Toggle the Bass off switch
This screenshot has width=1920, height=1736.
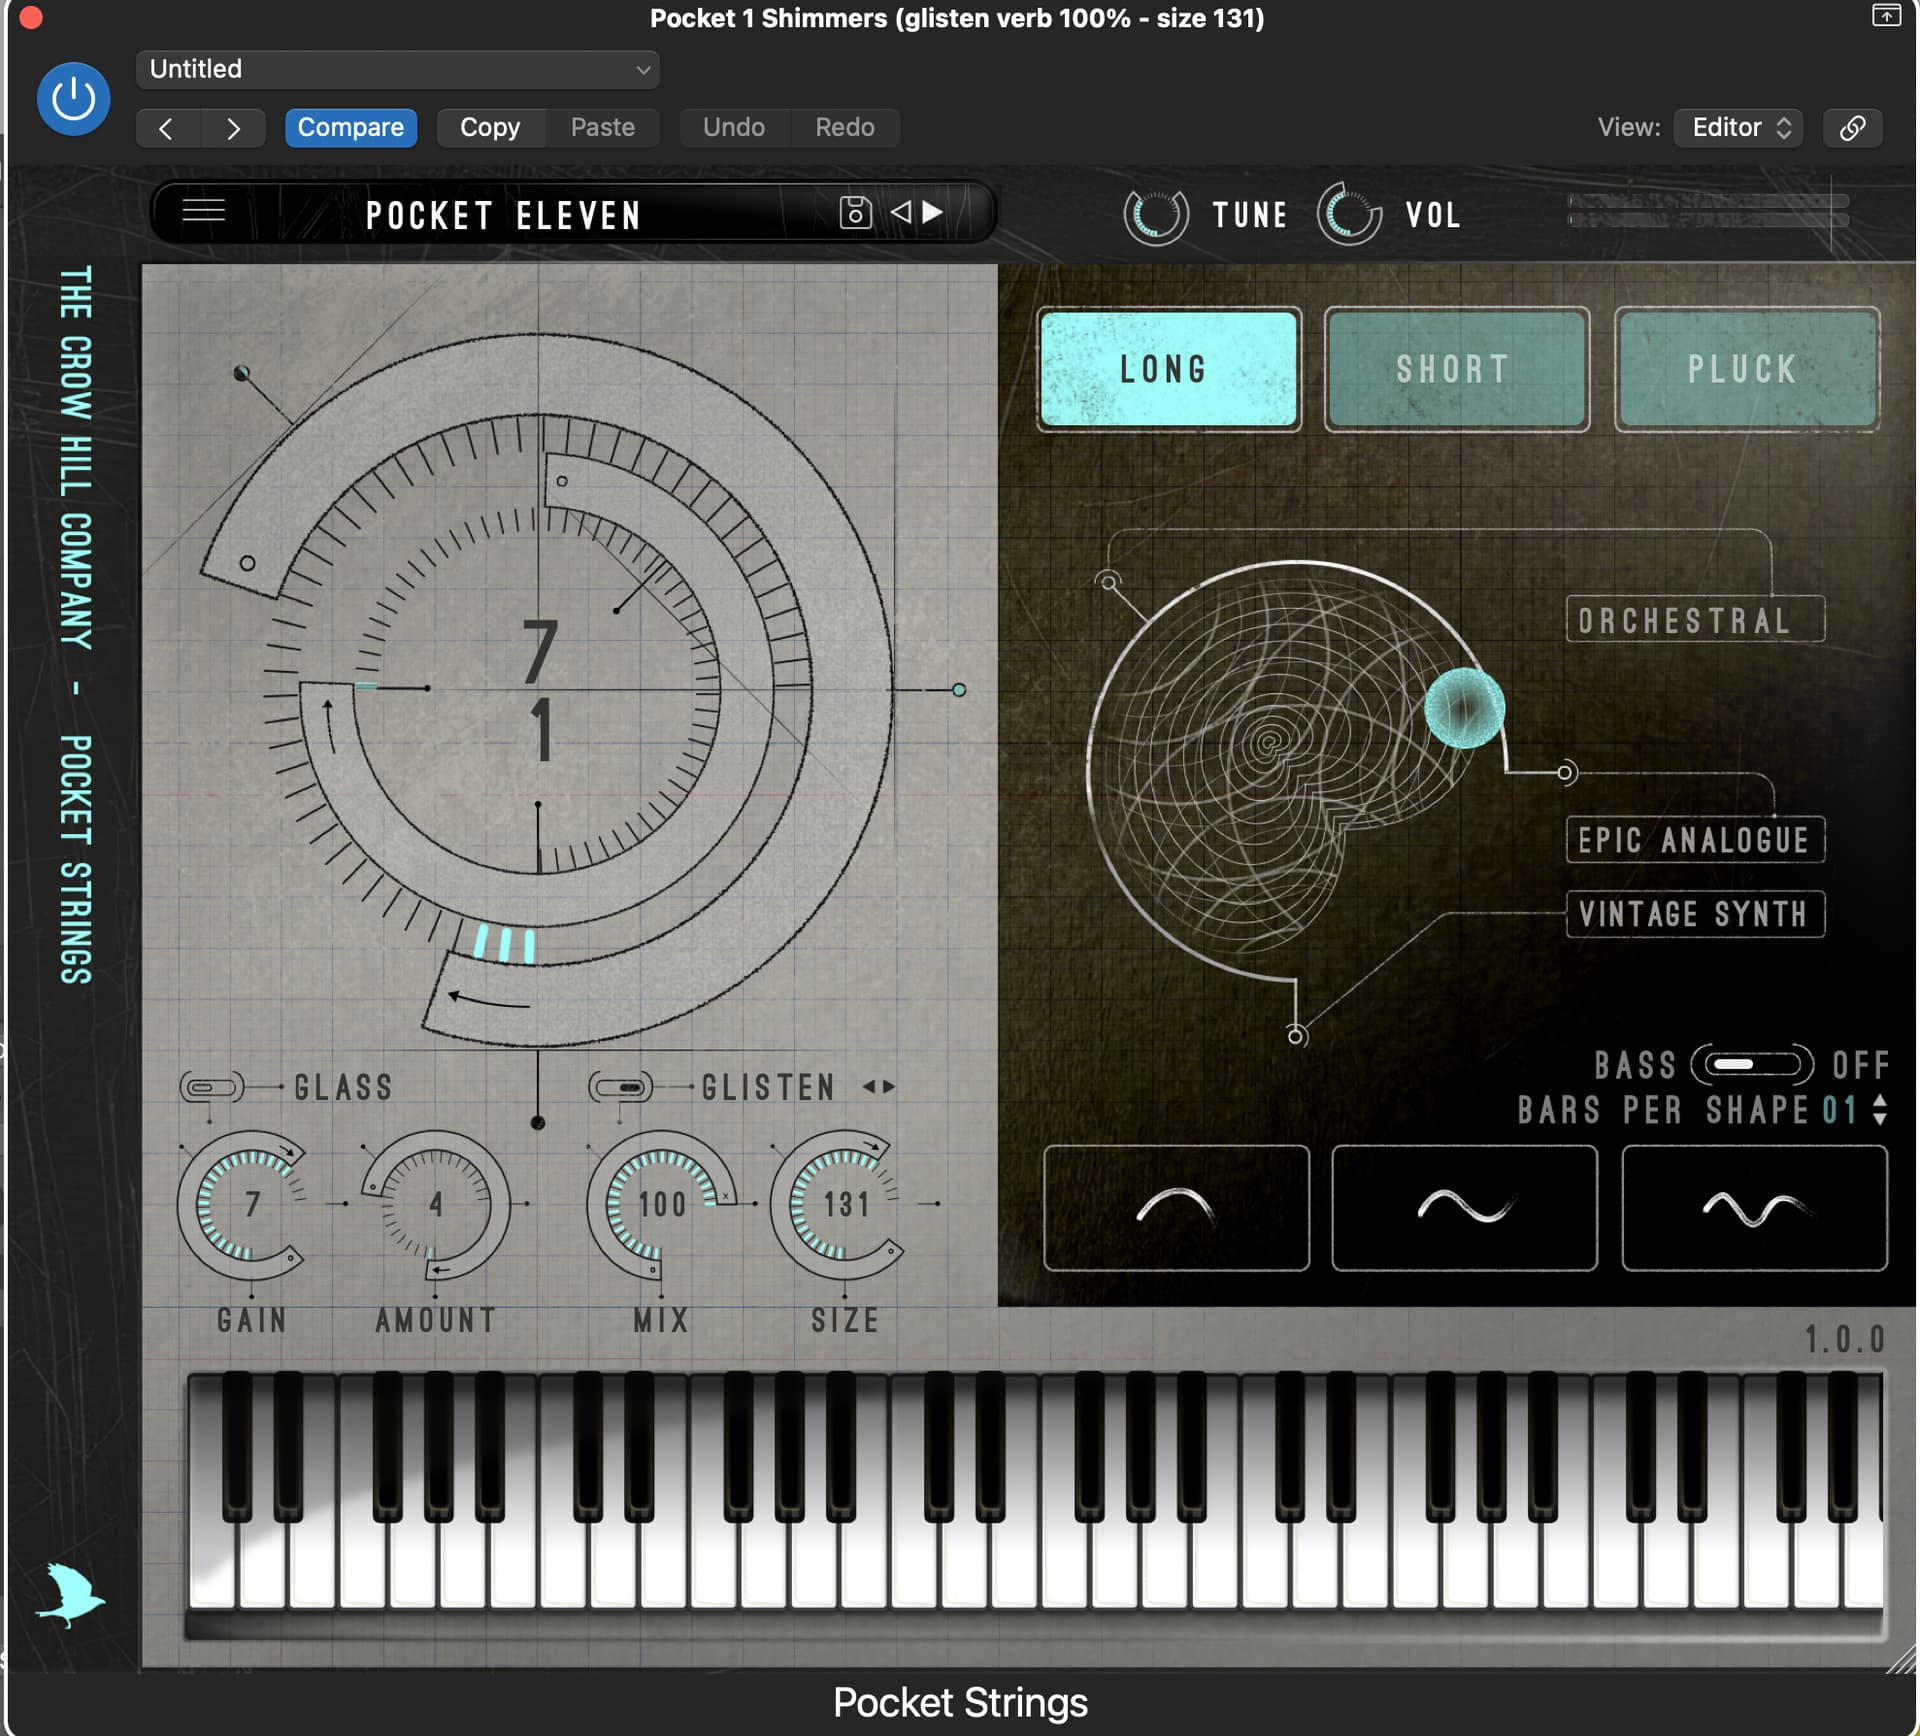[x=1750, y=1064]
